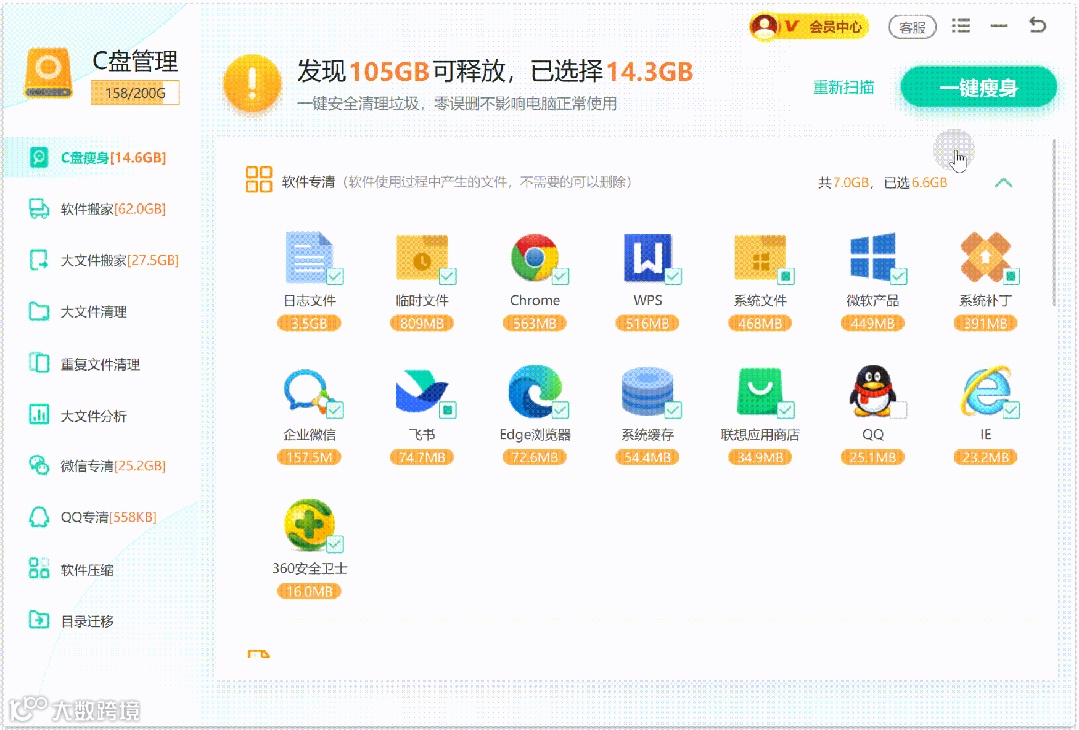1079x730 pixels.
Task: Click the orange exclamation warning icon
Action: point(252,83)
